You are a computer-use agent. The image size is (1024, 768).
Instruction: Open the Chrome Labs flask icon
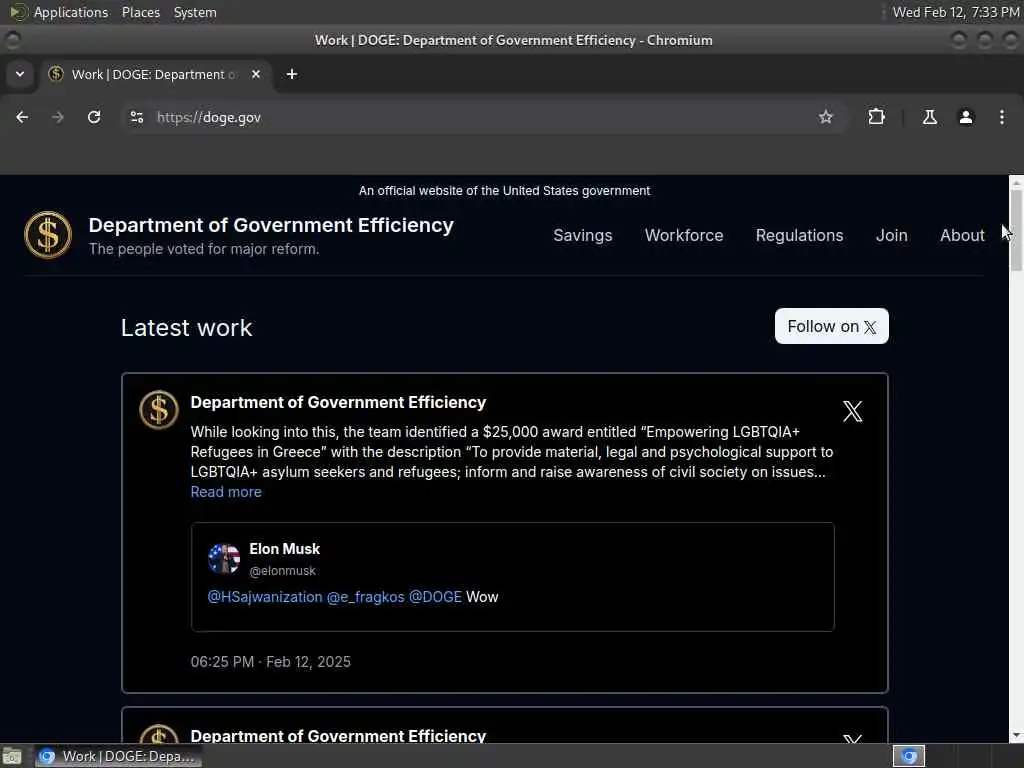click(929, 117)
